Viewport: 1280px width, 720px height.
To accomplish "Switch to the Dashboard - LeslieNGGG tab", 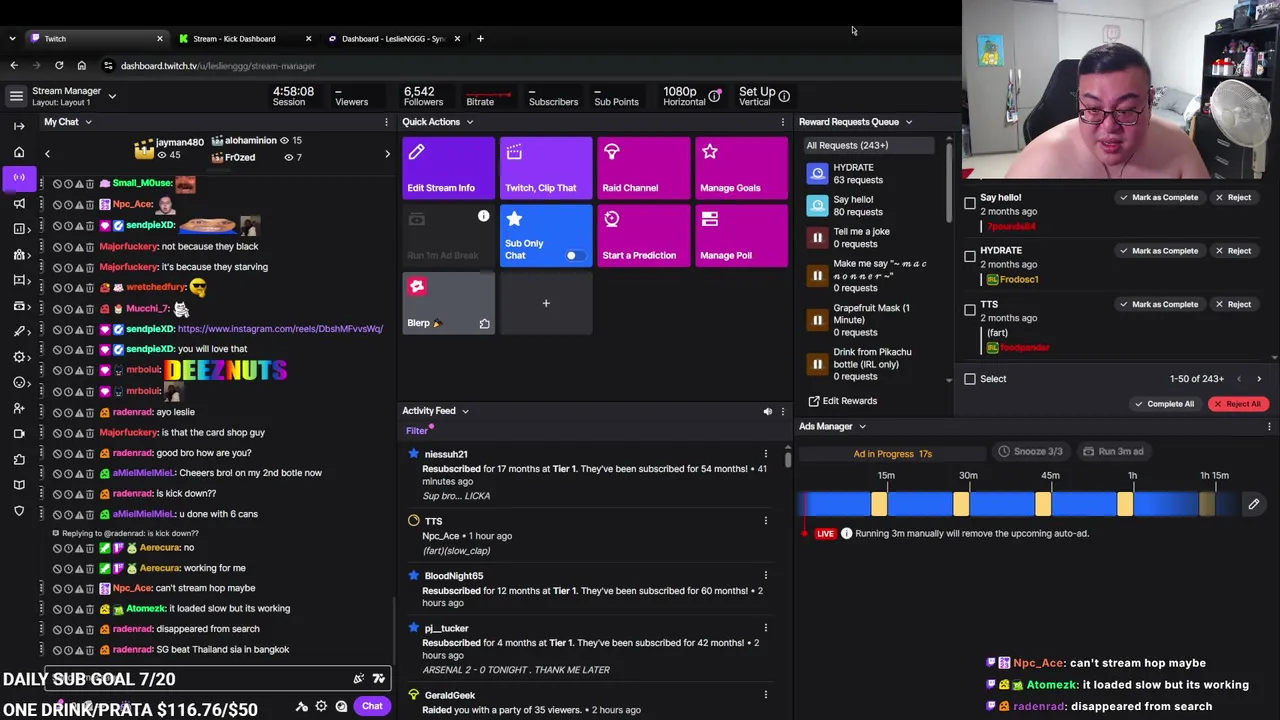I will pos(394,39).
